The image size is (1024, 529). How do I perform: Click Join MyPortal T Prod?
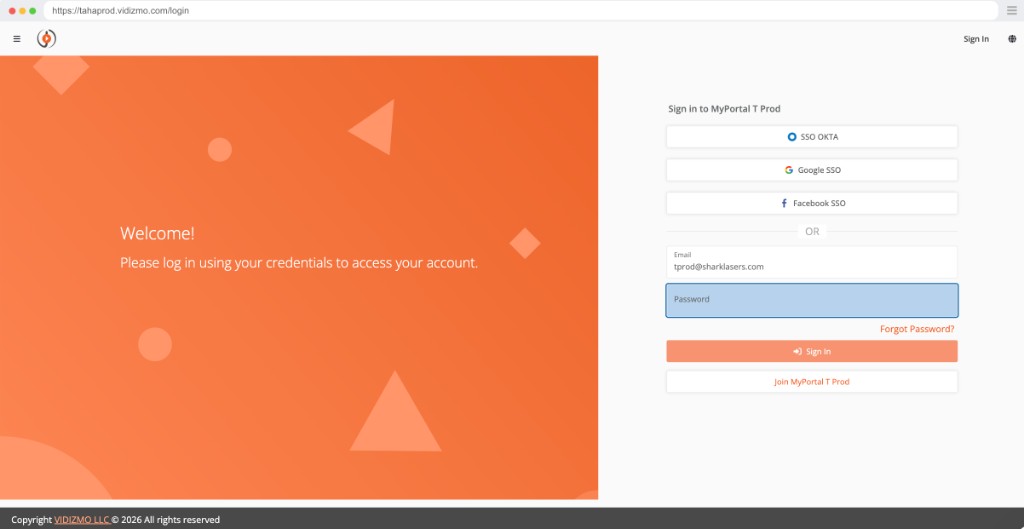[812, 382]
